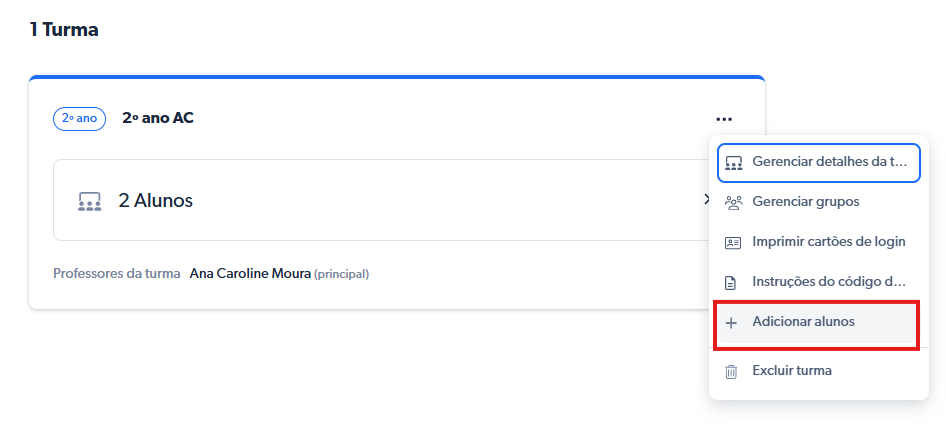946x440 pixels.
Task: Select Gerenciar detalhes da turma menu entry
Action: click(x=829, y=162)
